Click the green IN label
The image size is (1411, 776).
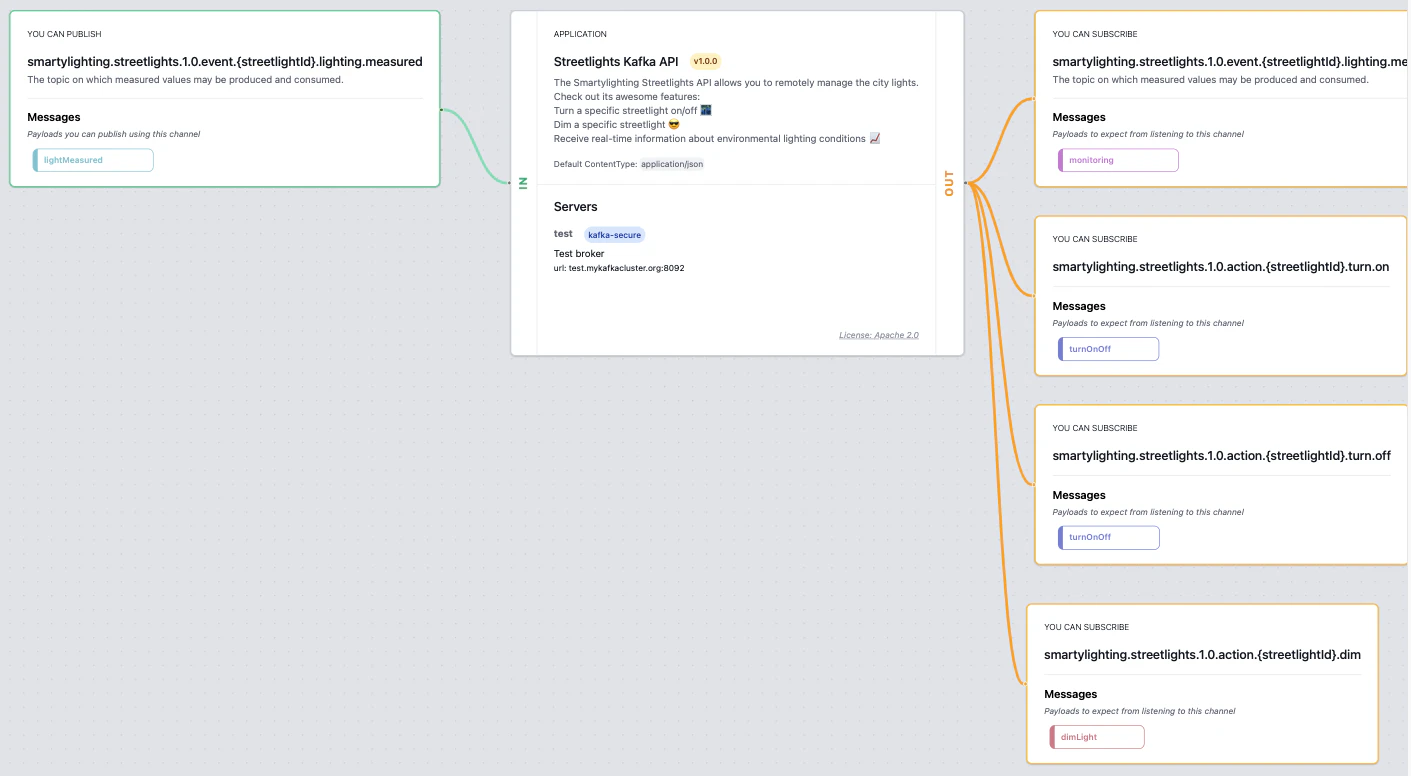(523, 182)
